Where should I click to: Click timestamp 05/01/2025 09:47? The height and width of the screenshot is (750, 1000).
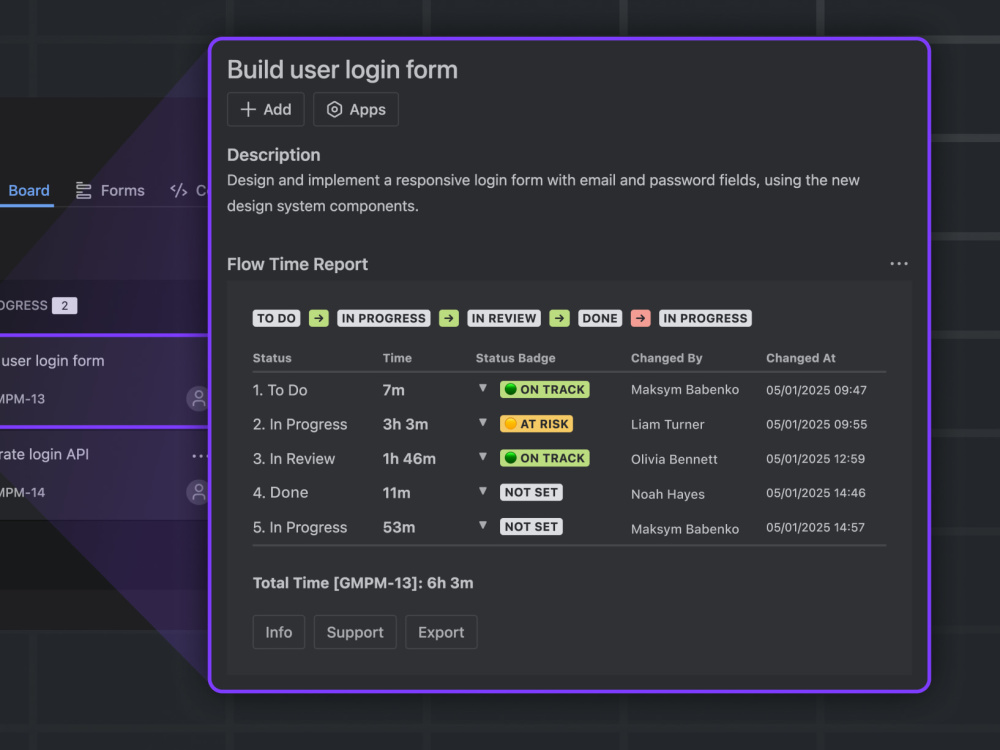[816, 390]
